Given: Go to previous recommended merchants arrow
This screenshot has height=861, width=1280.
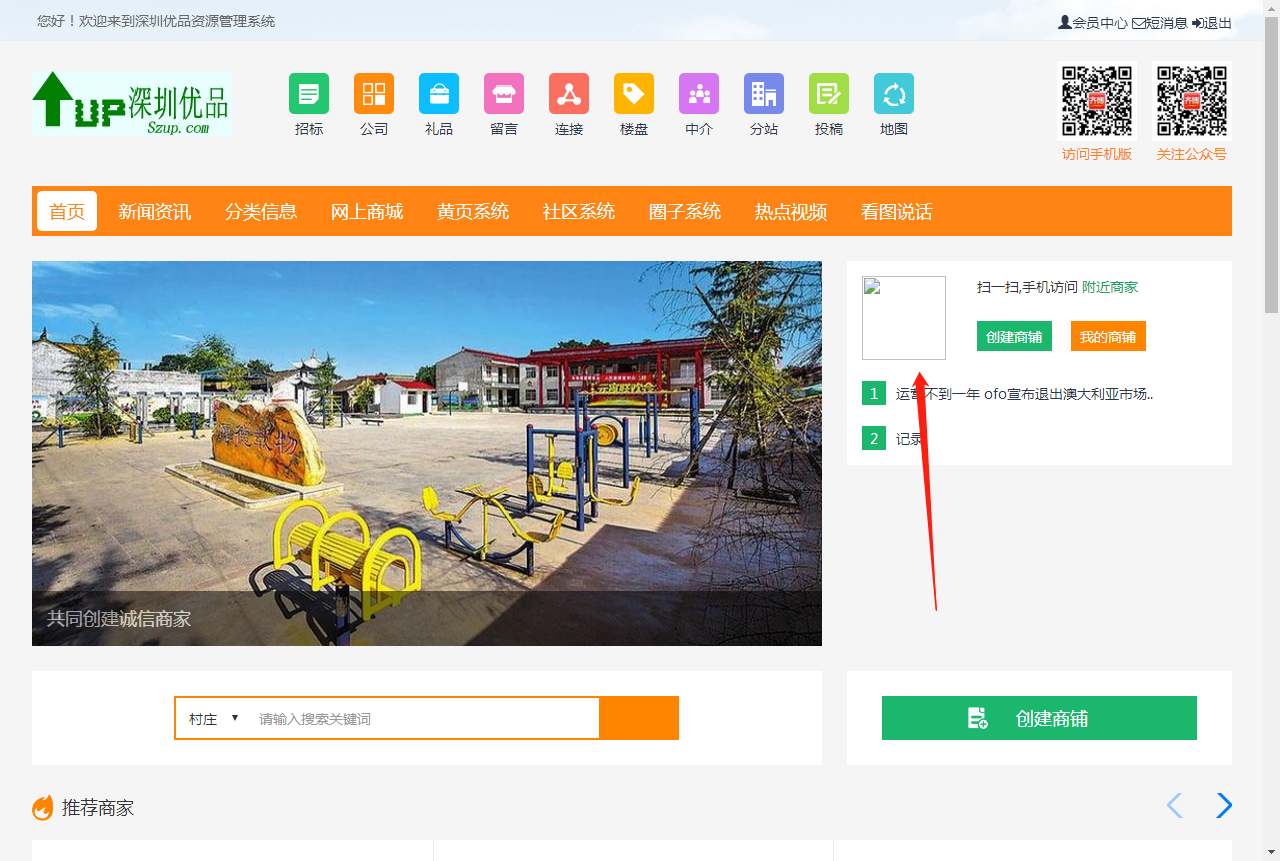Looking at the screenshot, I should pos(1174,806).
